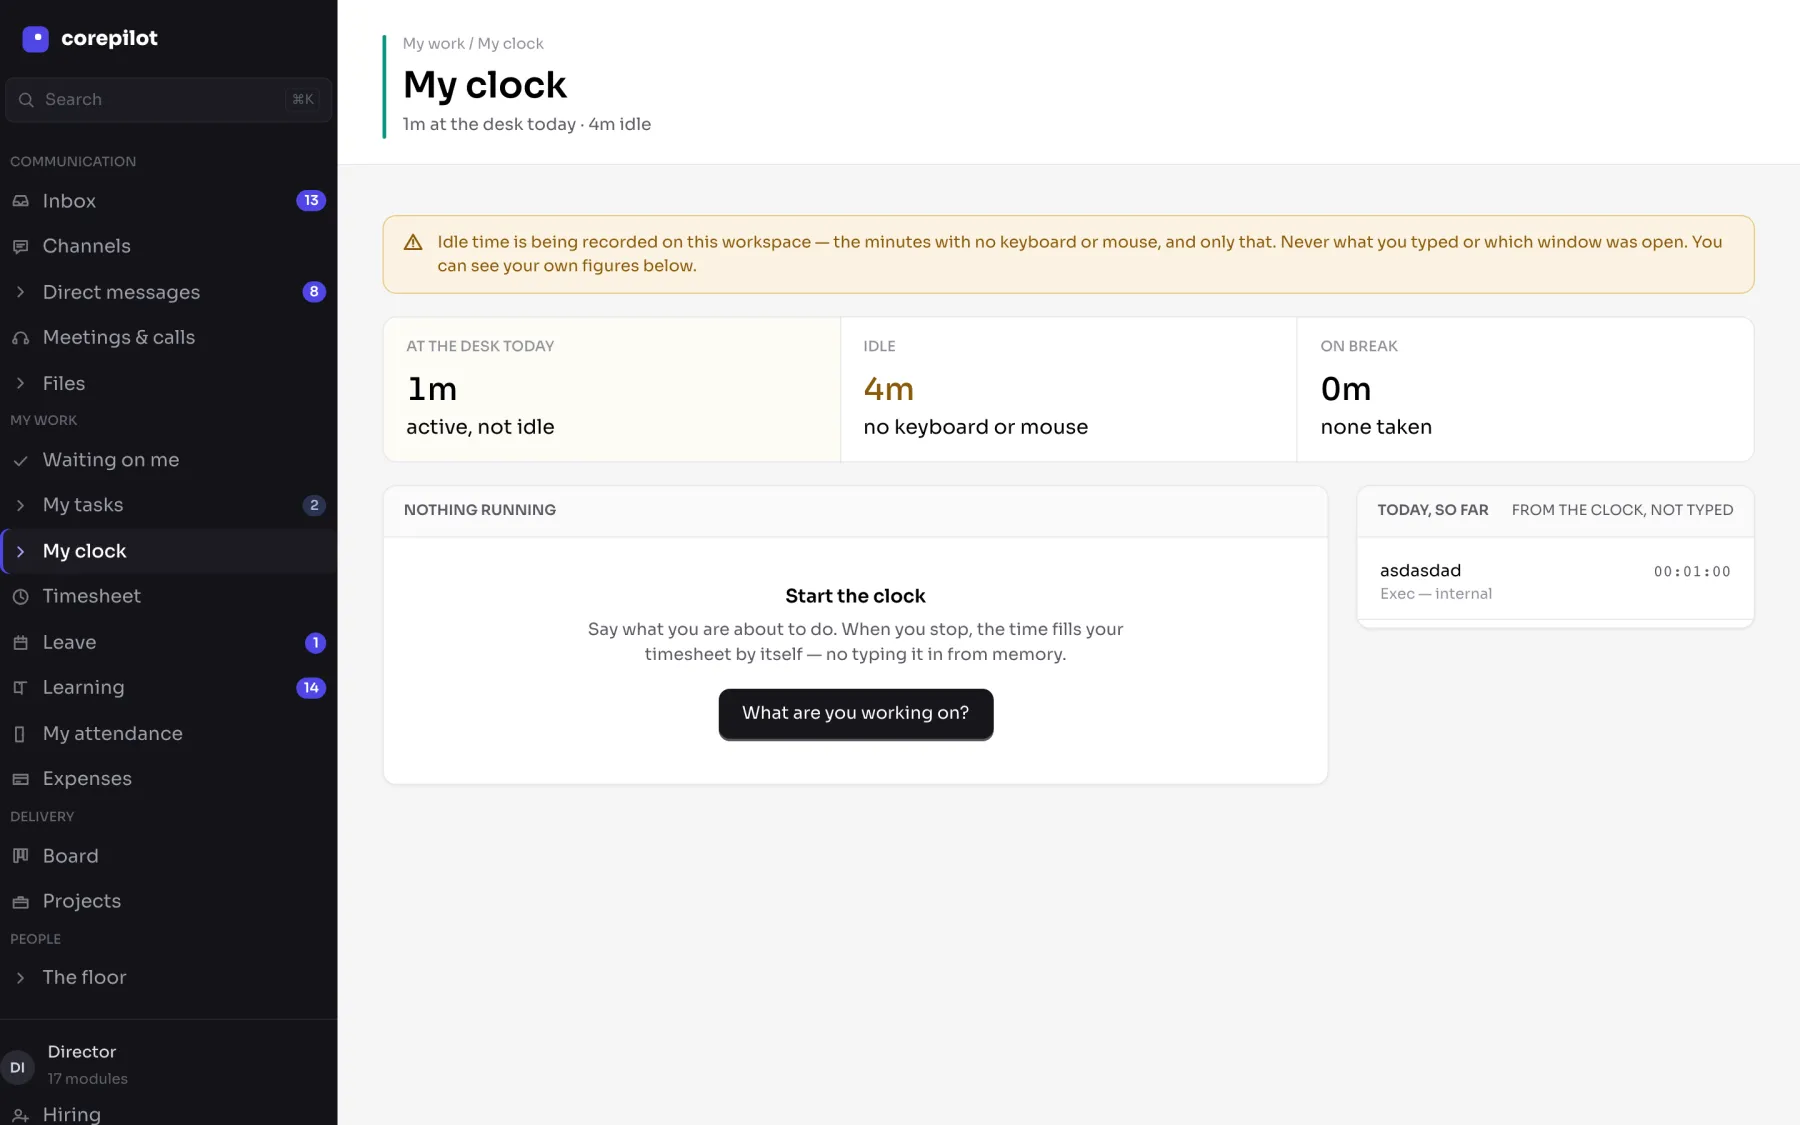This screenshot has height=1125, width=1800.
Task: Expand My tasks in sidebar
Action: [20, 505]
